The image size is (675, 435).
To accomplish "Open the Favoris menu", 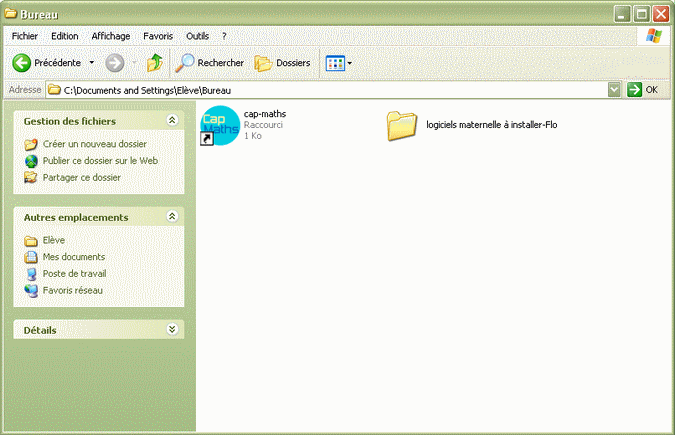I will [158, 36].
